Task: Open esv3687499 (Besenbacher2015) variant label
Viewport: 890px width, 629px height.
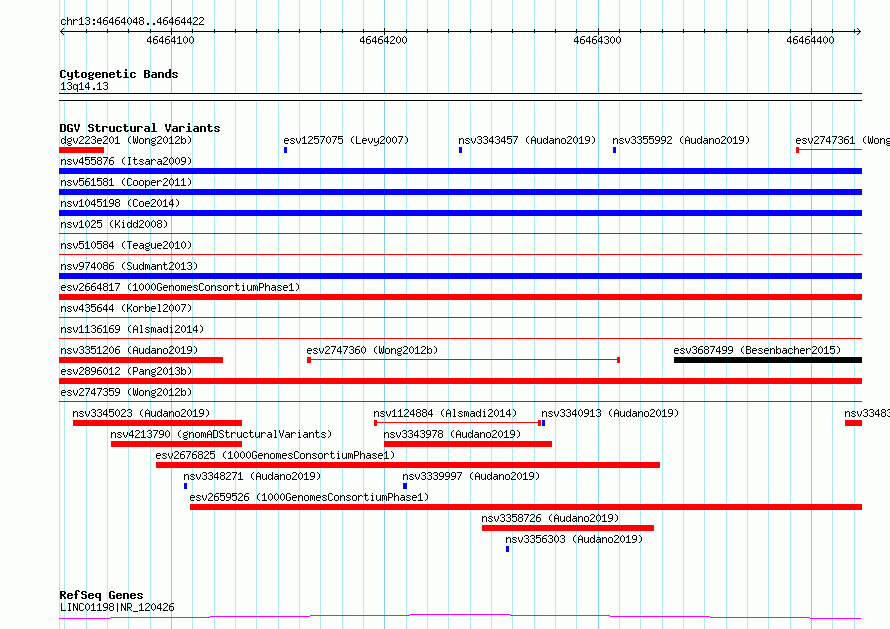Action: point(757,350)
